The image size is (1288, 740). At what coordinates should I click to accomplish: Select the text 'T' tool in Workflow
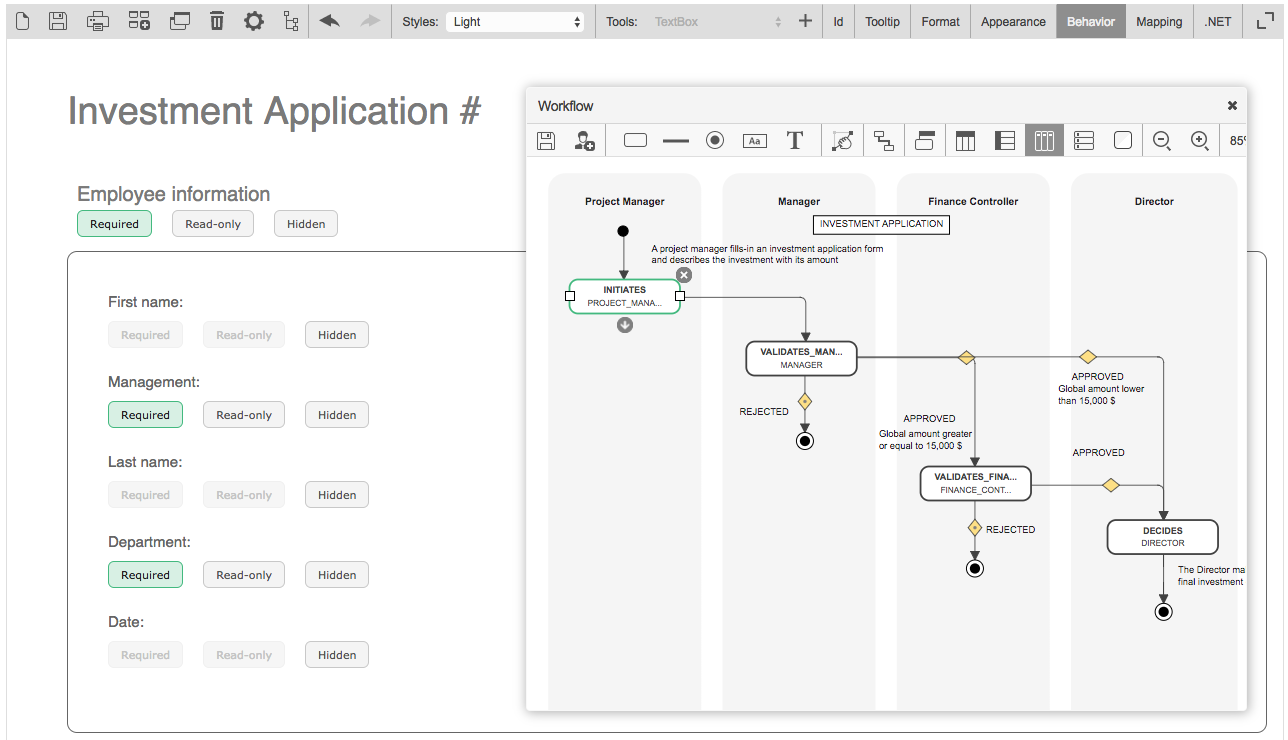(x=795, y=141)
